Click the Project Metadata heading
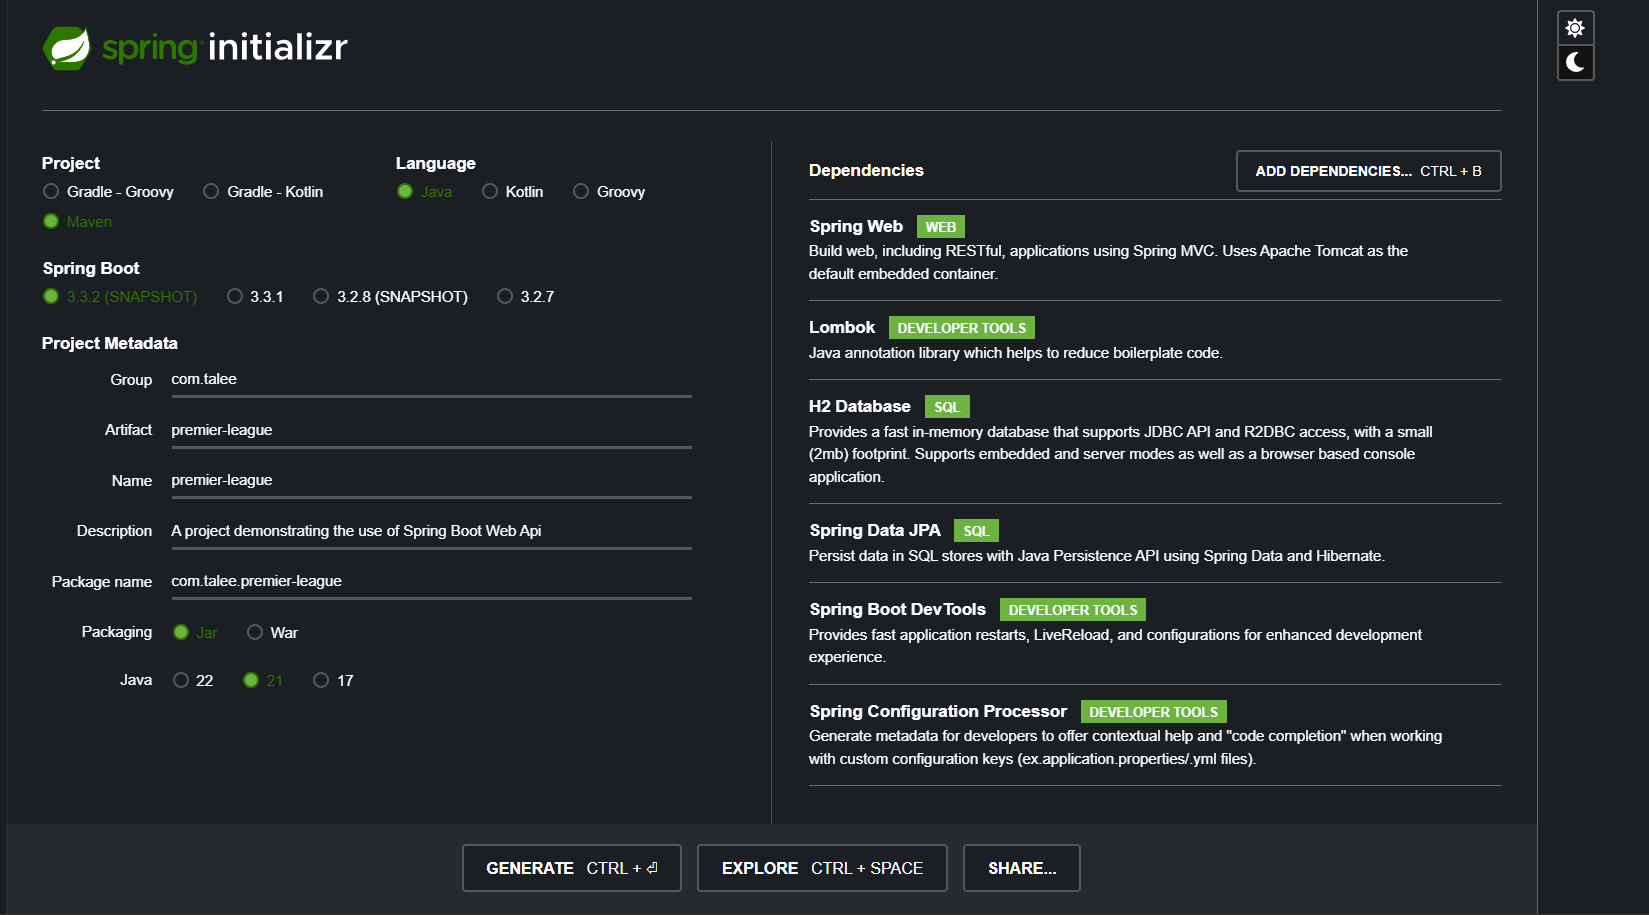Screen dimensions: 1649x915 pos(110,344)
